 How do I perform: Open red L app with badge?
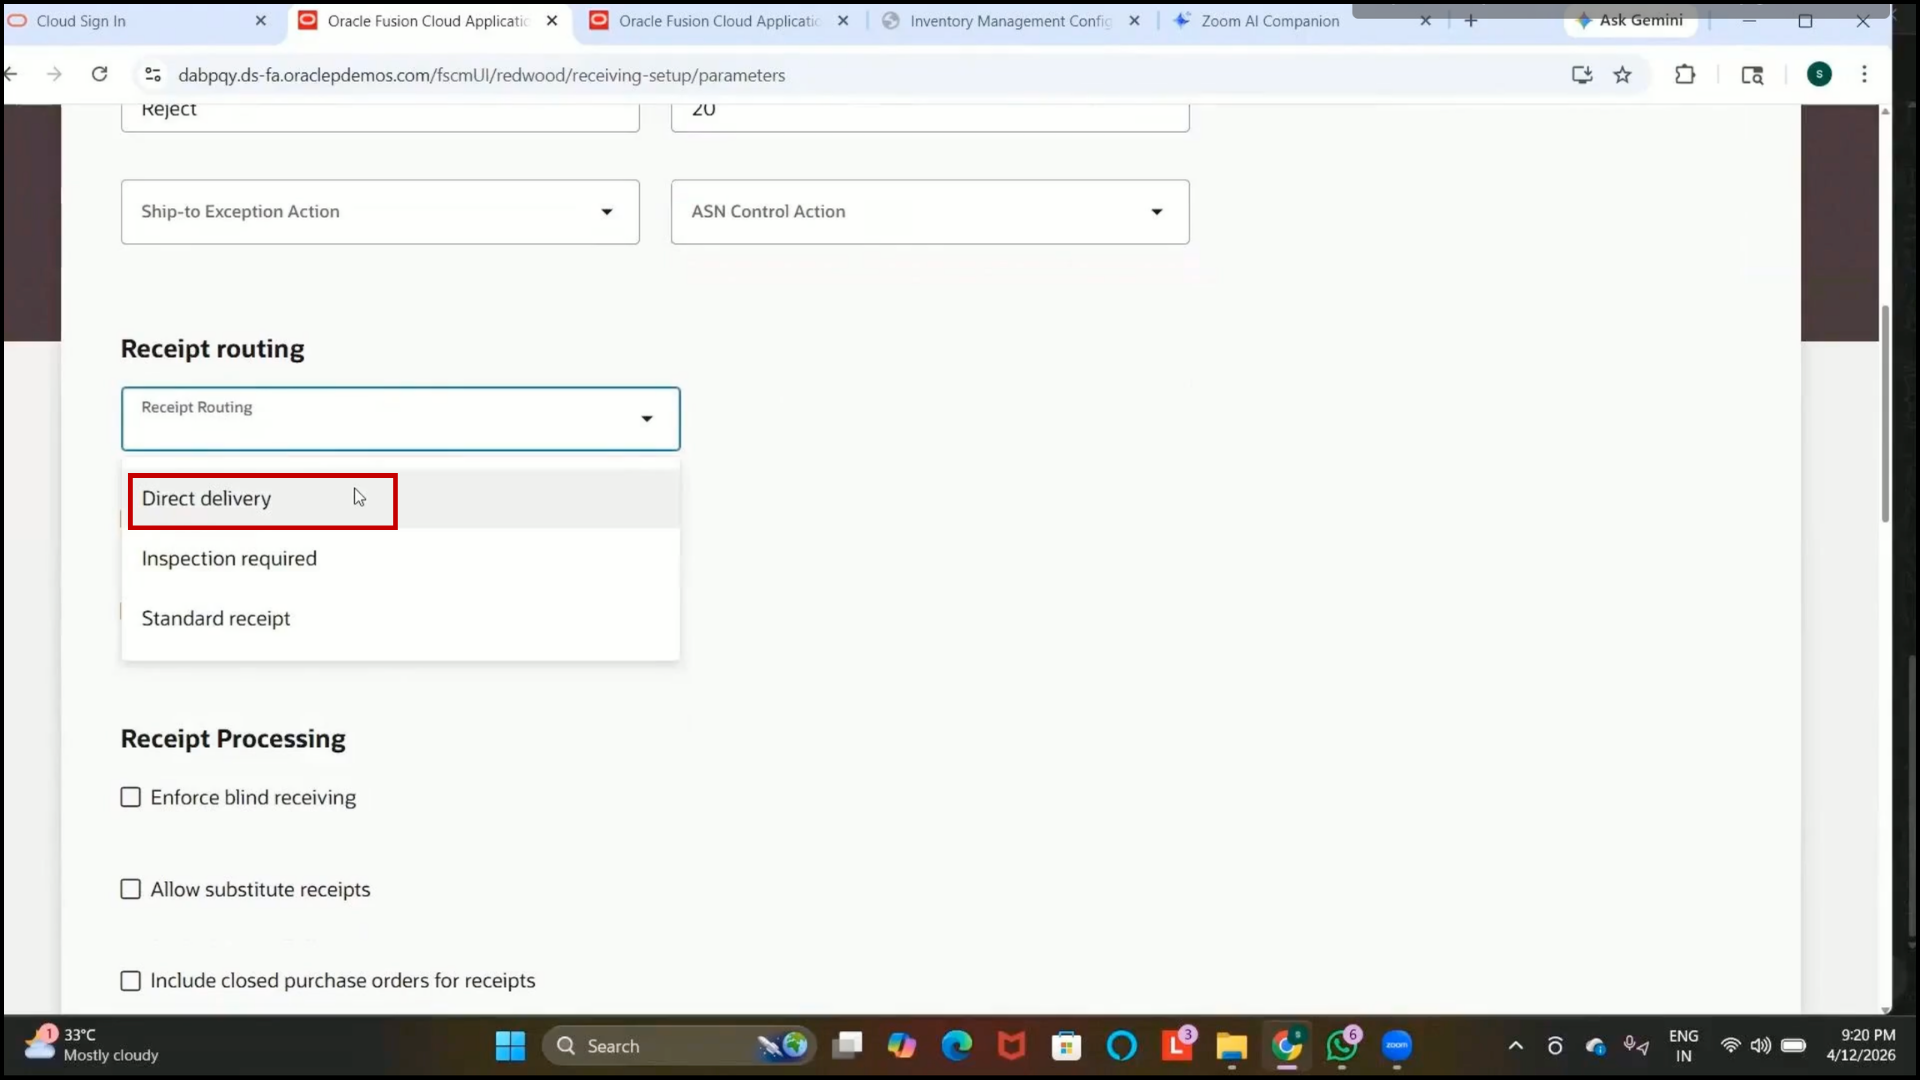[x=1177, y=1046]
